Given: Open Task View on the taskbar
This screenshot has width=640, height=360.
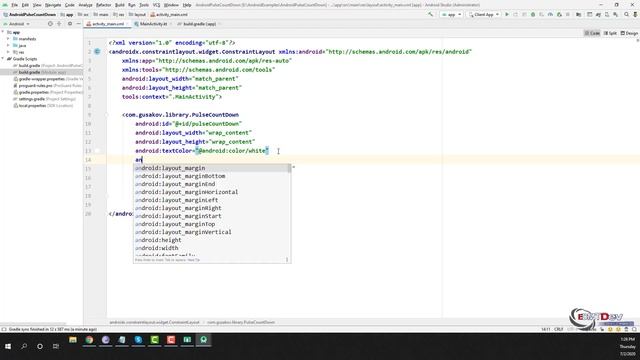Looking at the screenshot, I should [x=56, y=346].
